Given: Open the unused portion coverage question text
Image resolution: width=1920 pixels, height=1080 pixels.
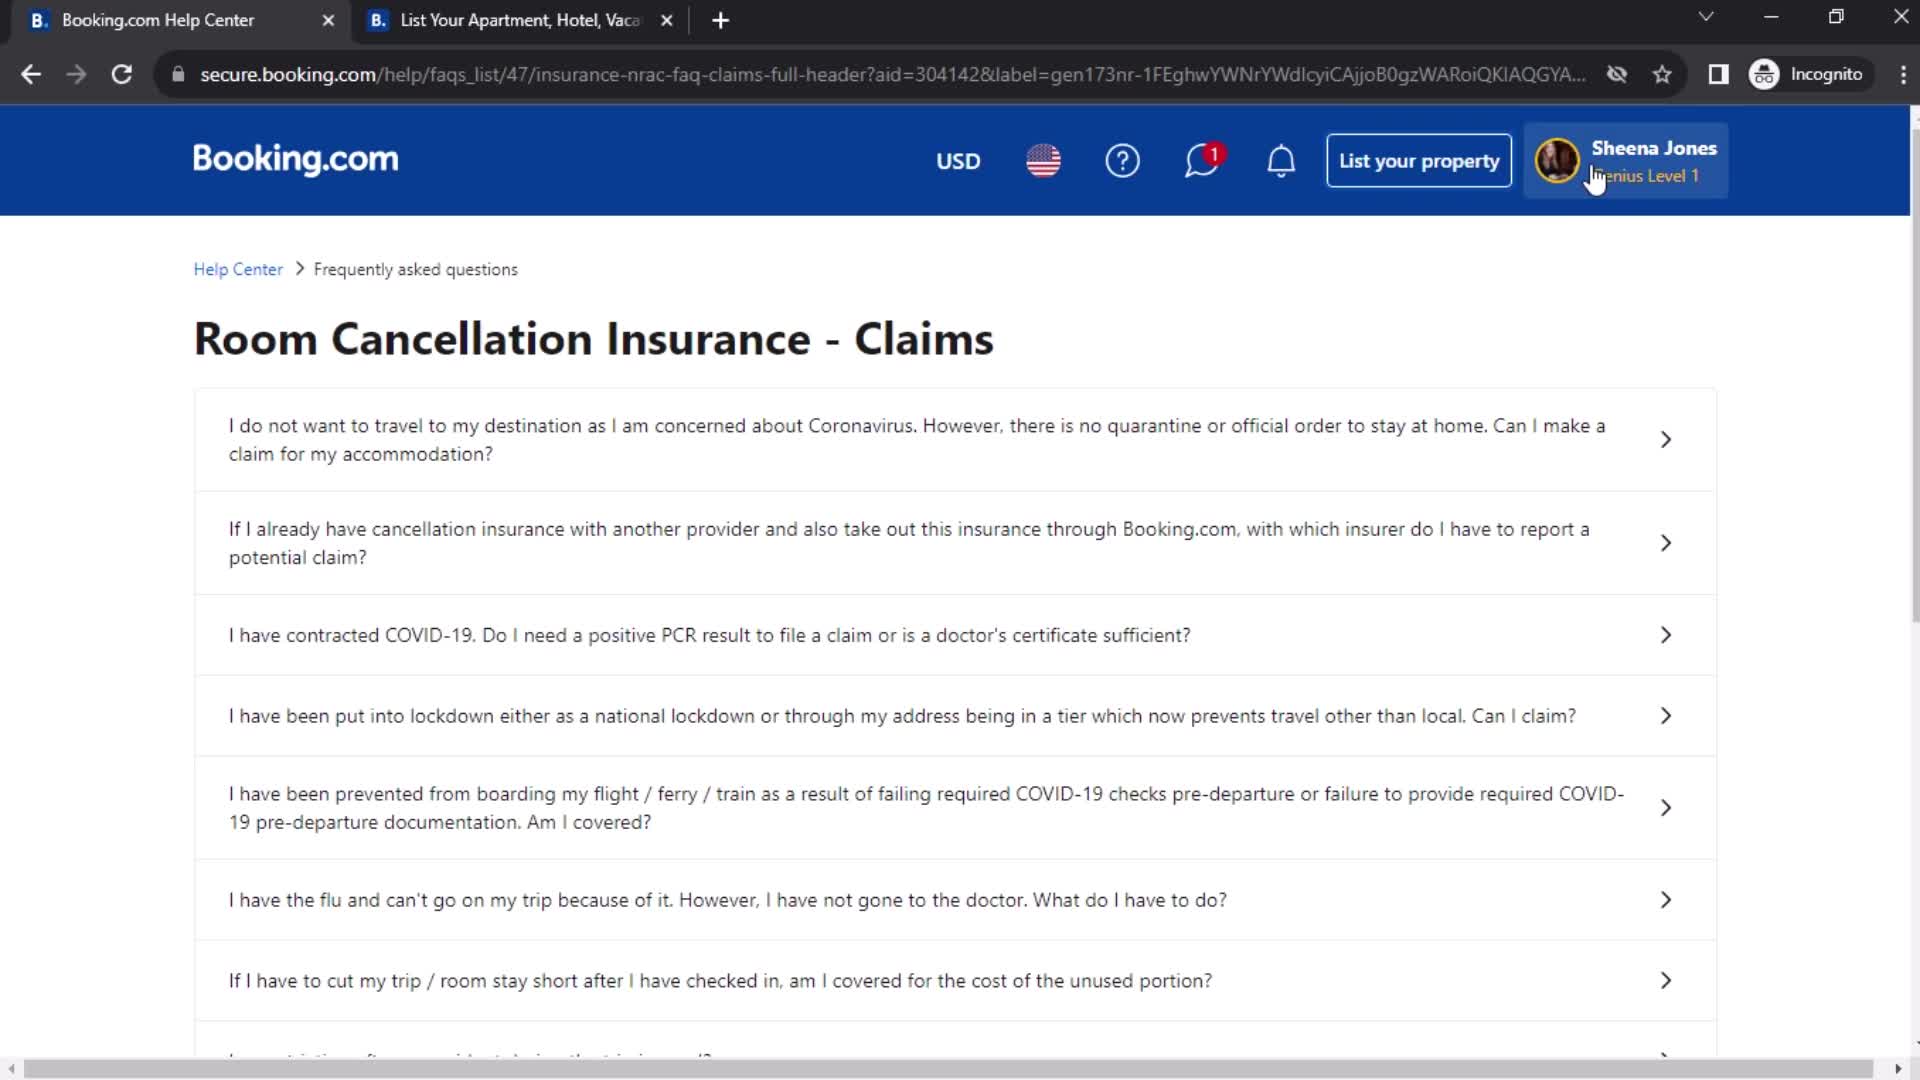Looking at the screenshot, I should 720,981.
